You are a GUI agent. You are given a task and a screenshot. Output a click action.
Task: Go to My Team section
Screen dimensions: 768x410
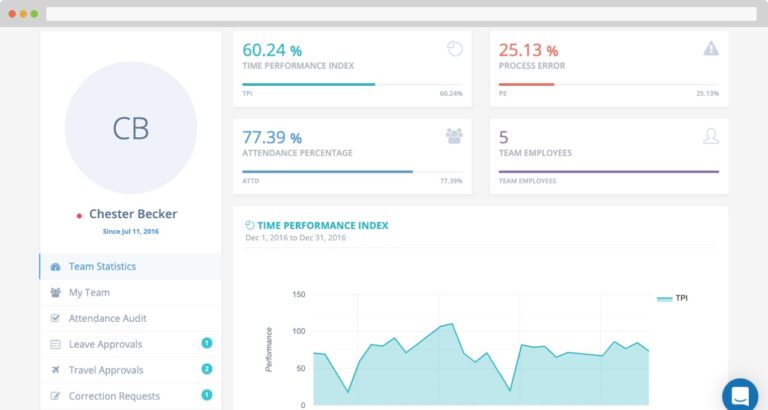coord(89,293)
